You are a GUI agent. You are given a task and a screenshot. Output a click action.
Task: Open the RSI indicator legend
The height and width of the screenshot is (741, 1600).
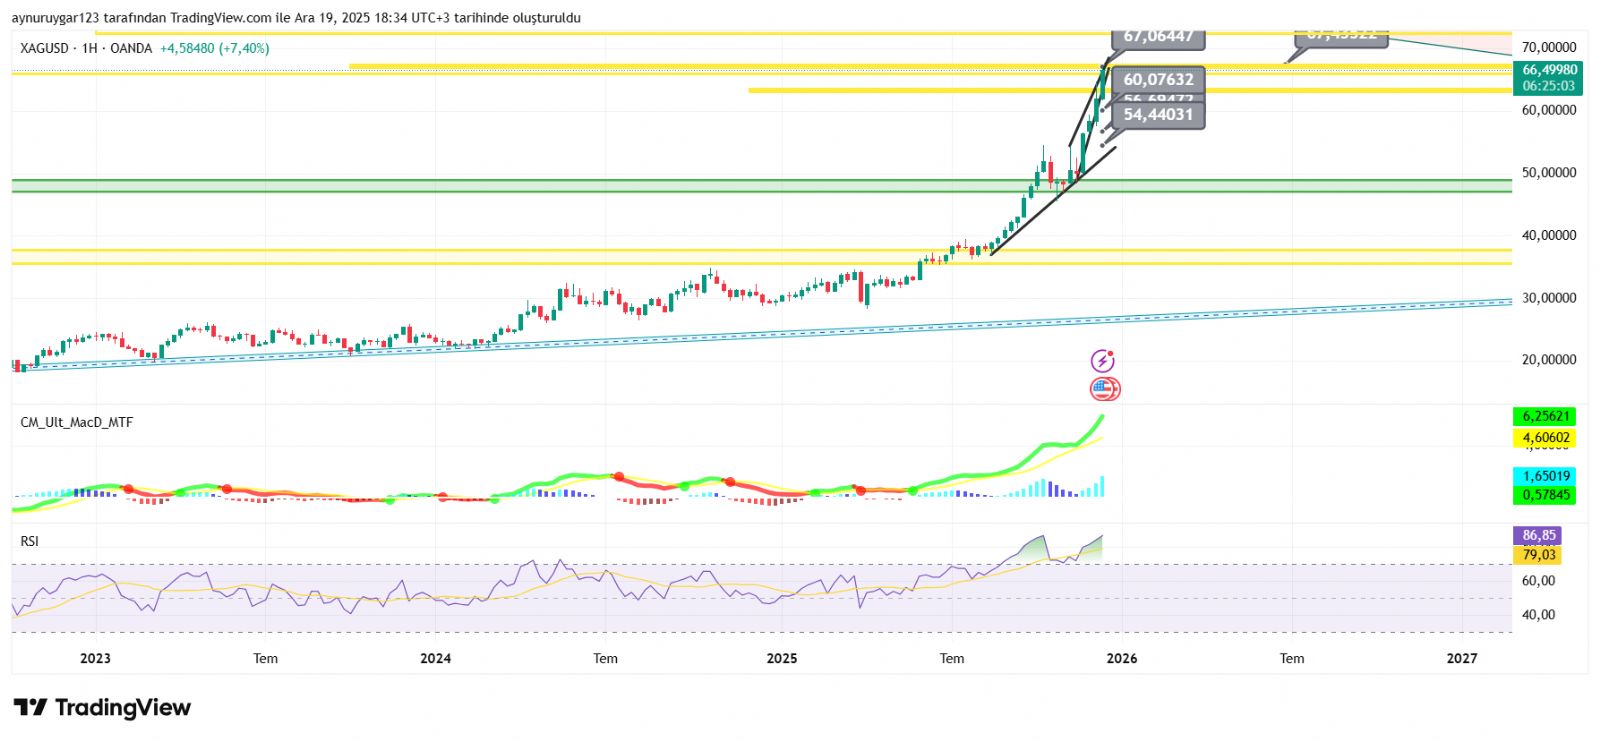click(30, 541)
